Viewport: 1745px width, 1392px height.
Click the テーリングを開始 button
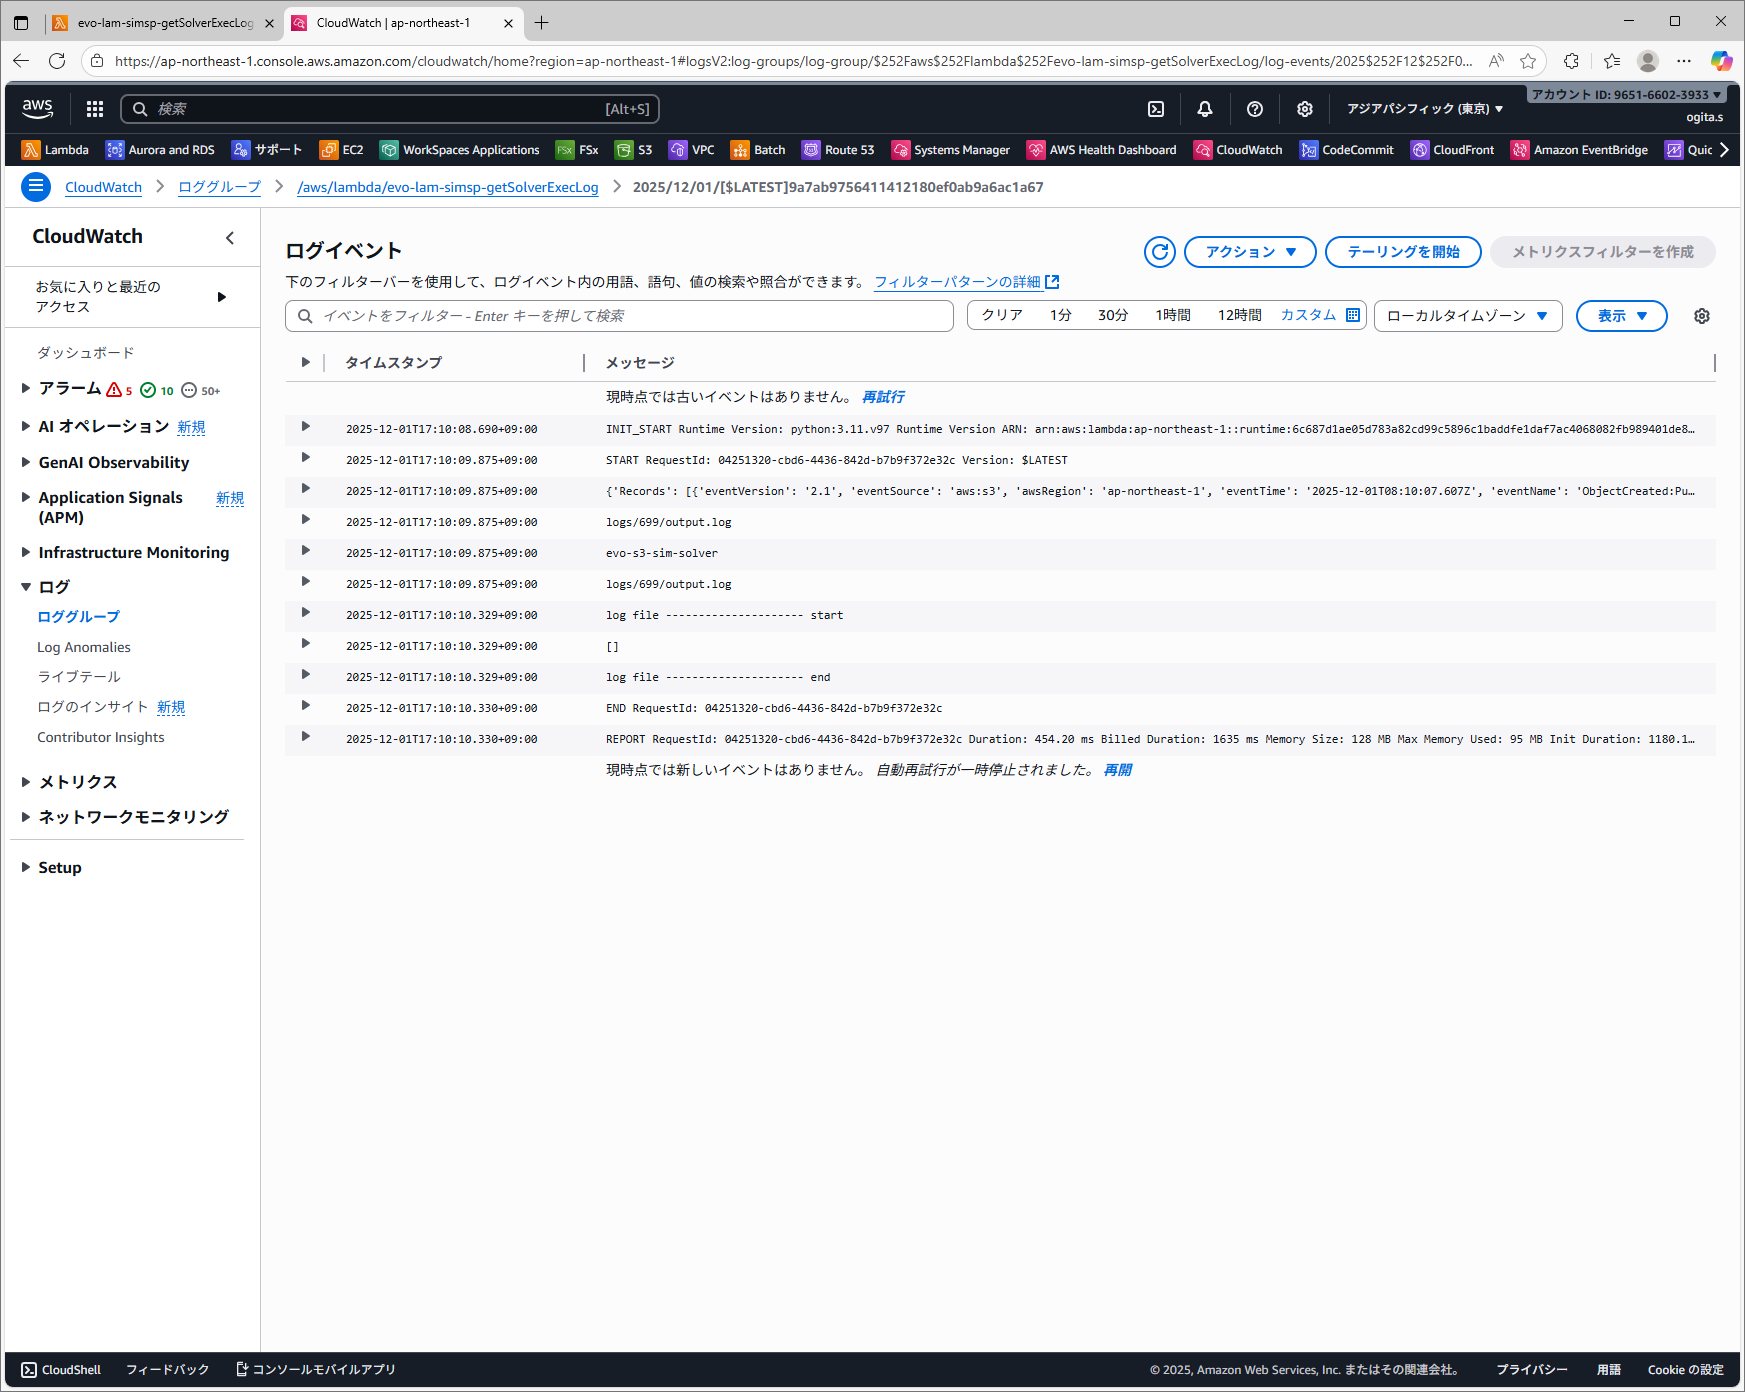(1402, 252)
